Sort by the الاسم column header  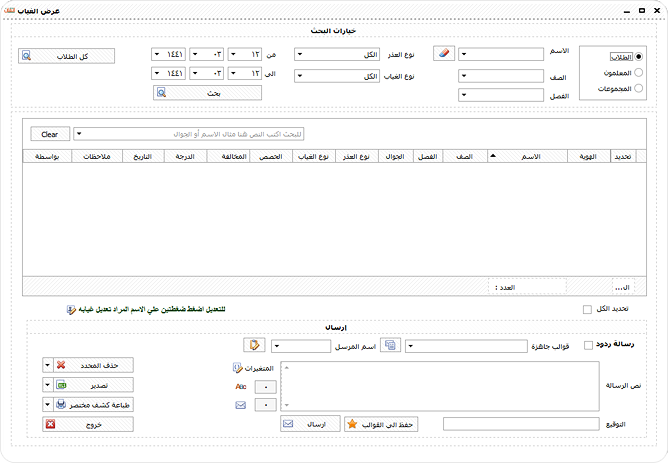point(527,156)
